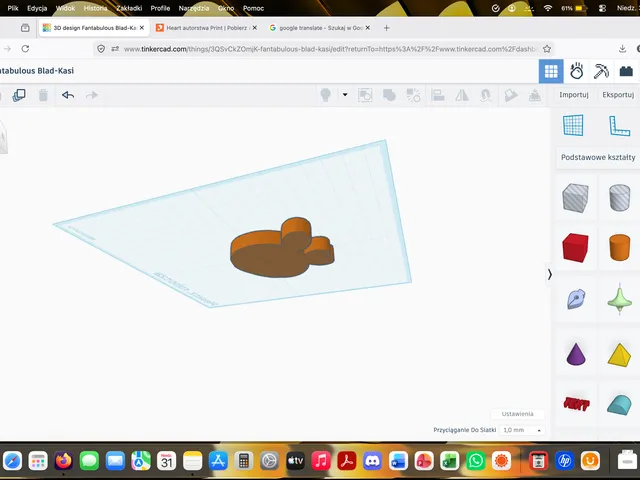Click the Firefox view icon beside tabs
This screenshot has height=480, width=640.
(x=25, y=28)
